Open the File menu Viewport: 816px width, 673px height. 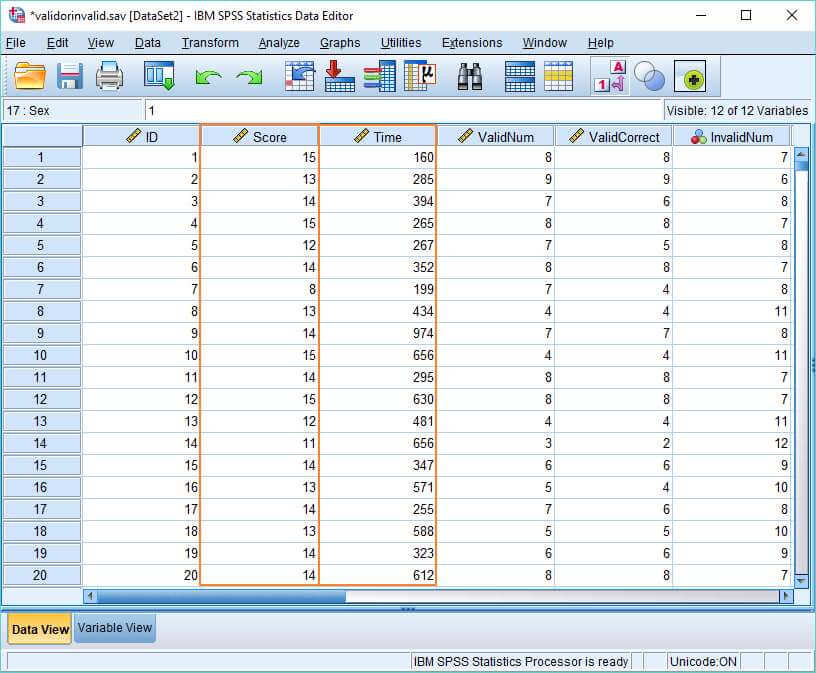pos(16,43)
